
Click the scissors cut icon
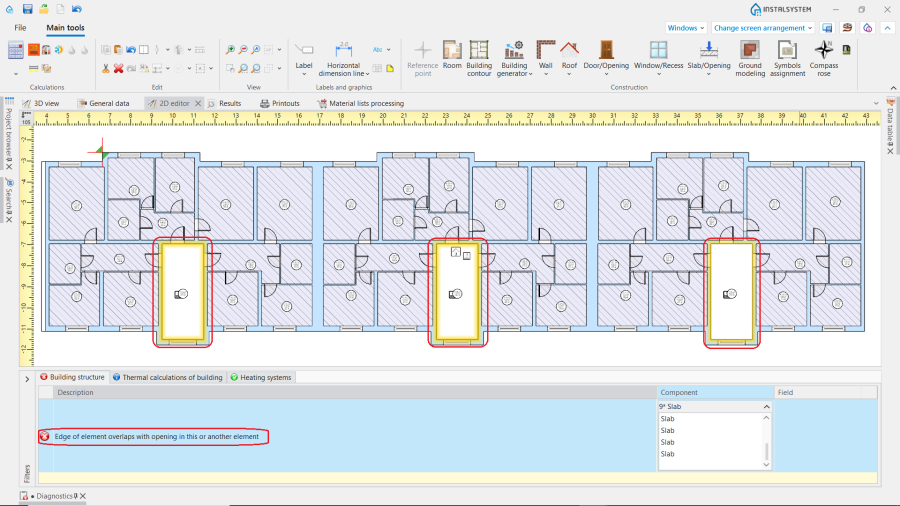105,68
